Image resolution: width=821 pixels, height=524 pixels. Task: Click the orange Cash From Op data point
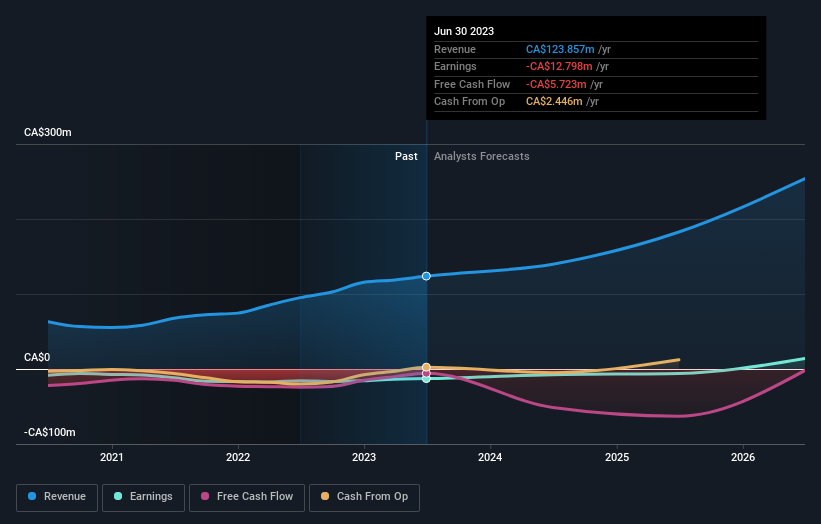pos(426,367)
